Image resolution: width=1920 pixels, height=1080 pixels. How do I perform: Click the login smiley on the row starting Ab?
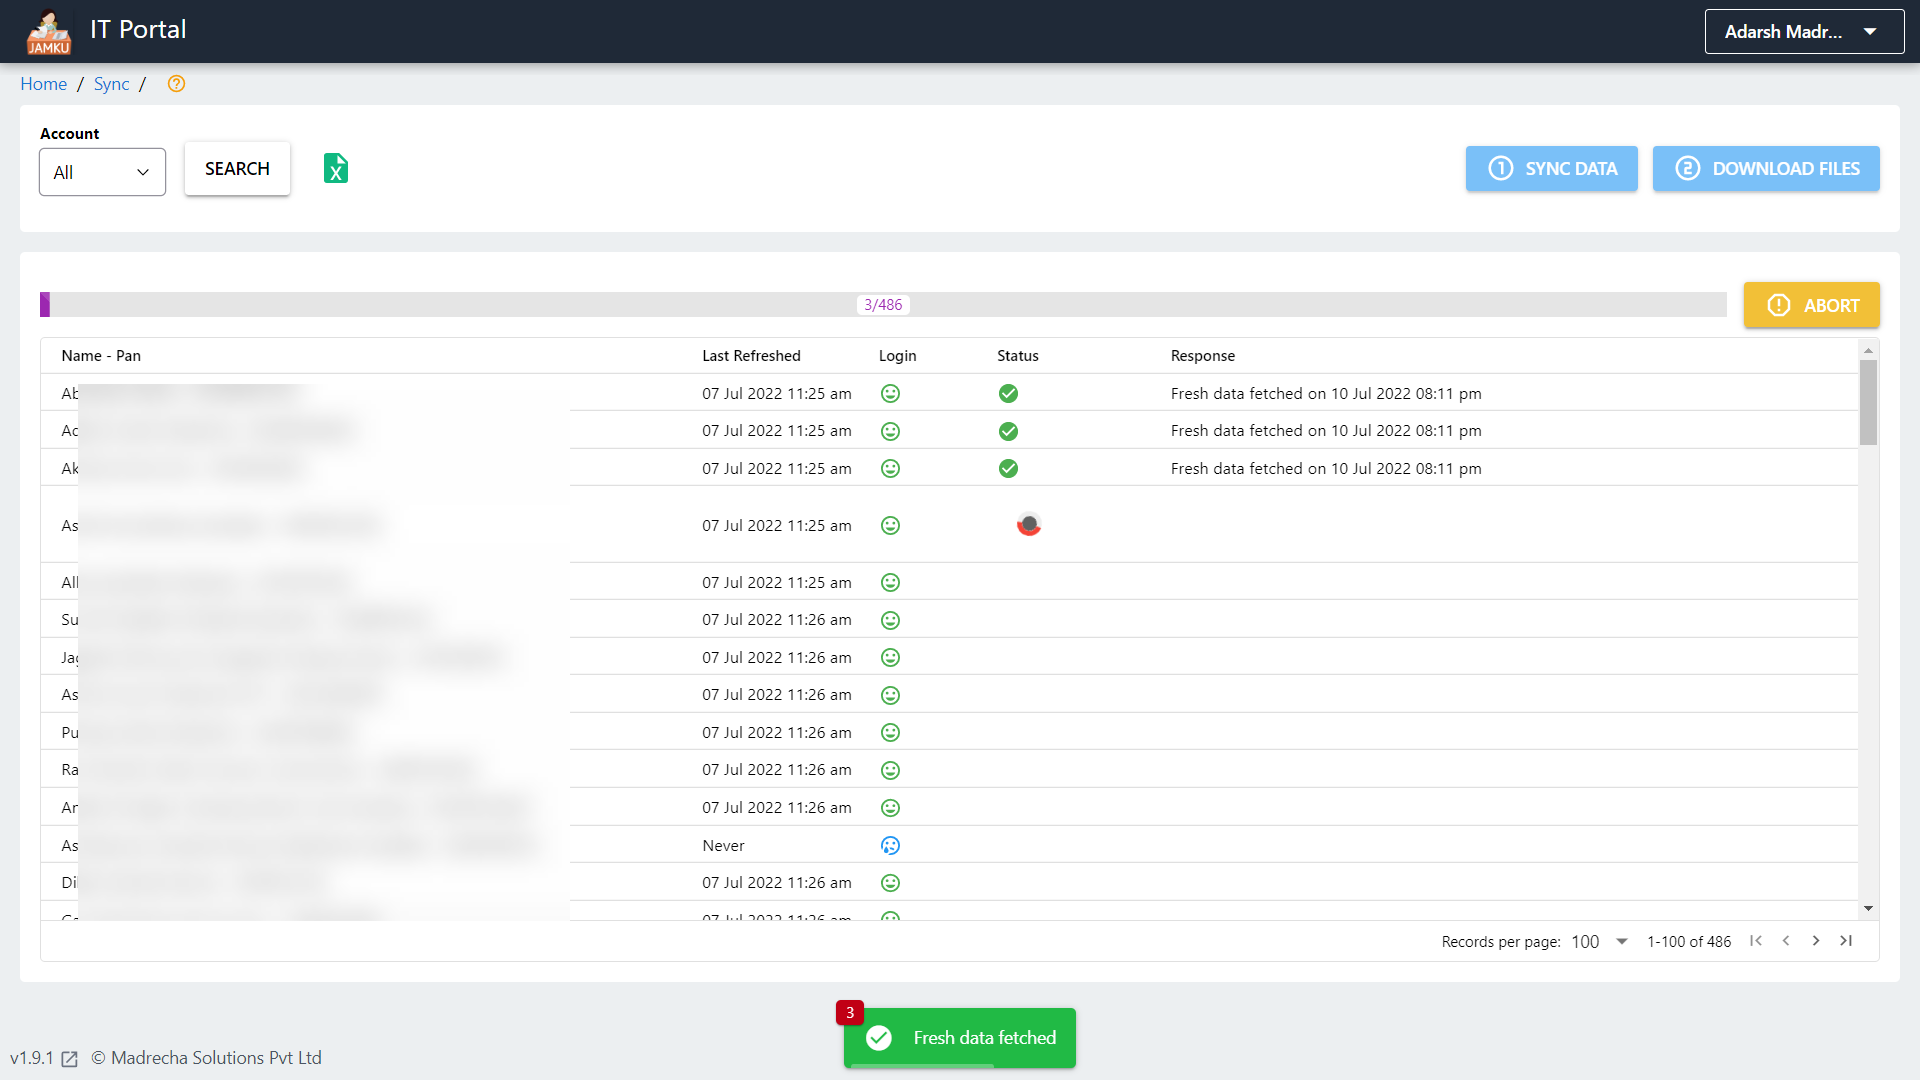pyautogui.click(x=890, y=394)
